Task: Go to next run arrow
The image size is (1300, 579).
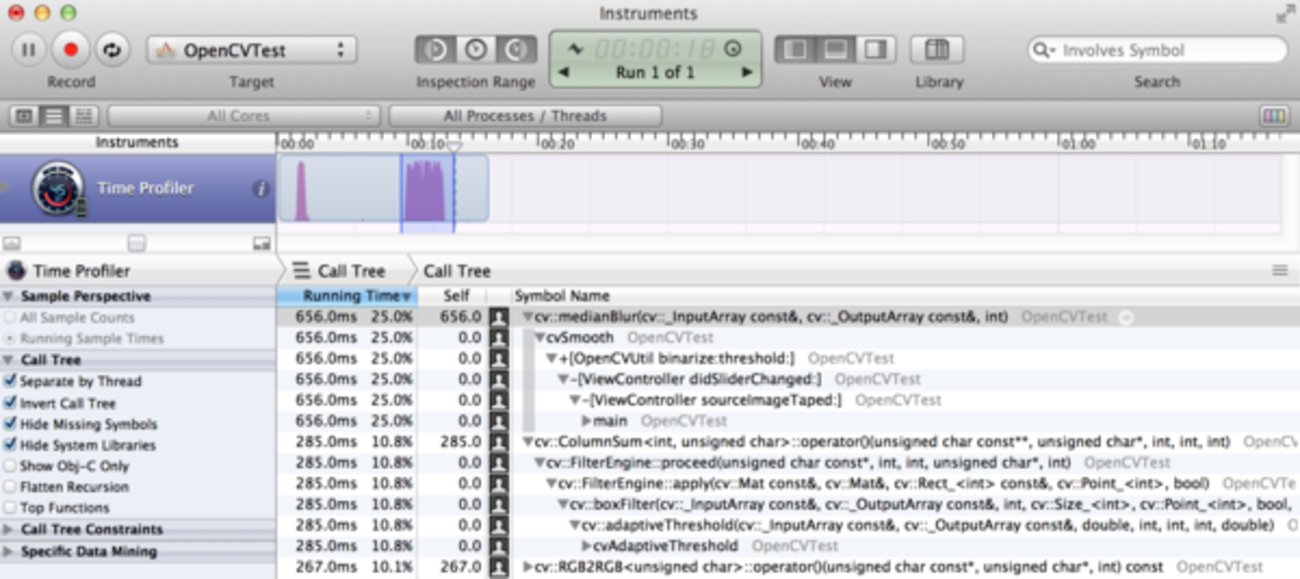Action: click(746, 72)
